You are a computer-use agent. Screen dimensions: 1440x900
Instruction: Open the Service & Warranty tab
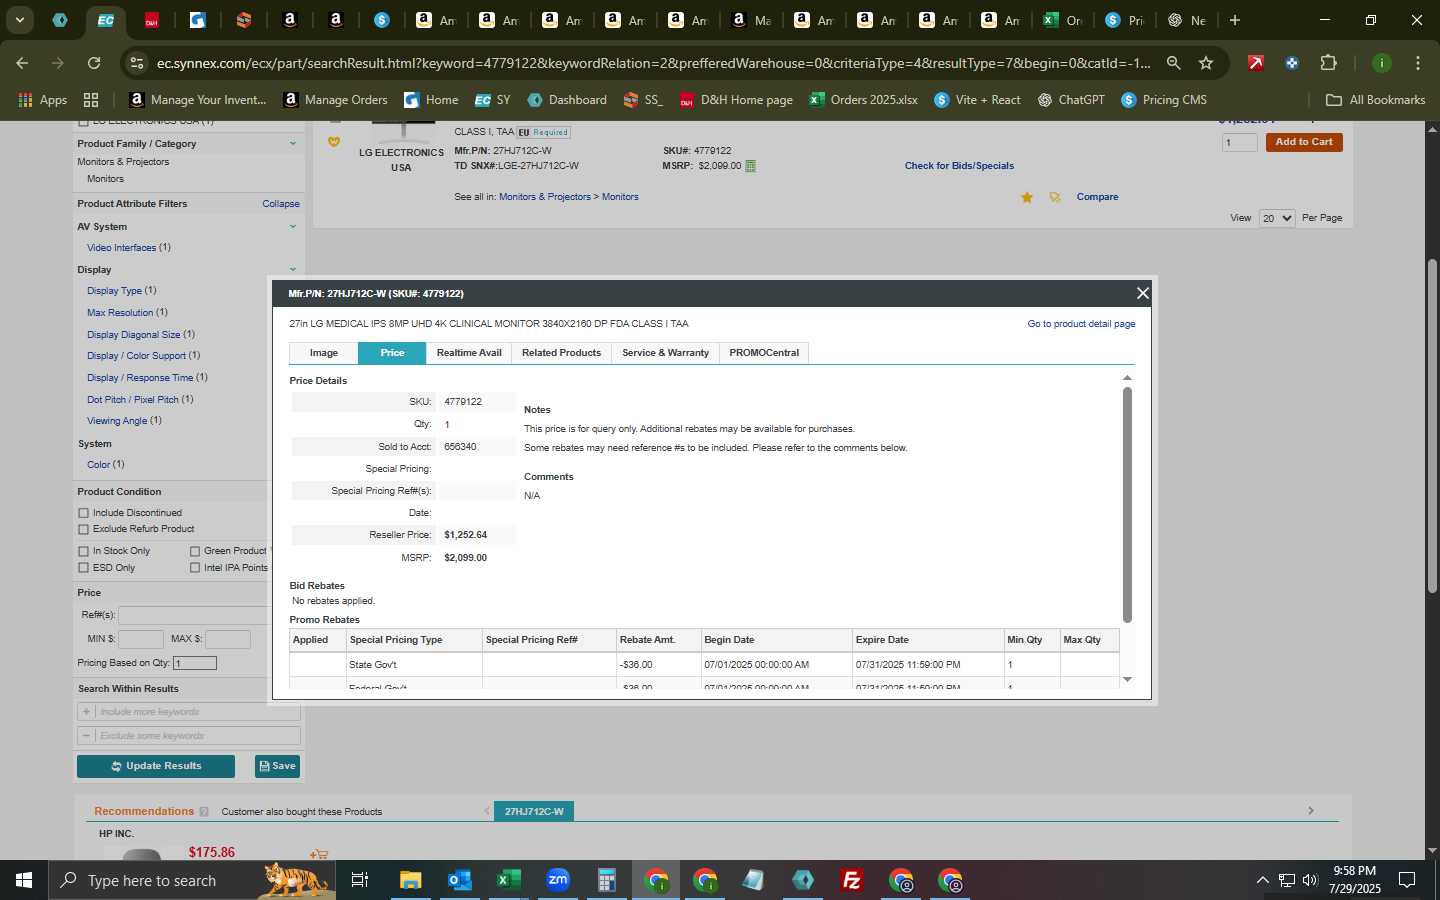(x=665, y=353)
